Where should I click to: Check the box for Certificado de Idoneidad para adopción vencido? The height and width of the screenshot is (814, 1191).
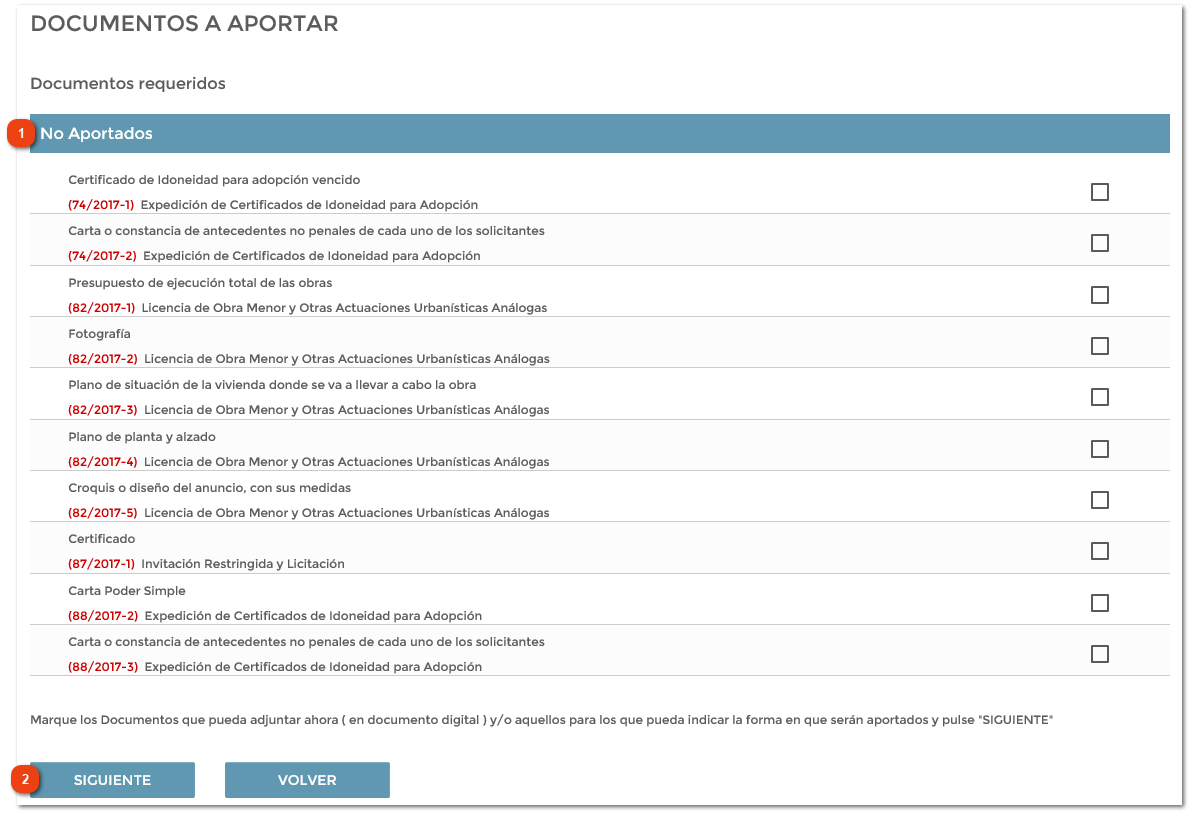pos(1100,191)
